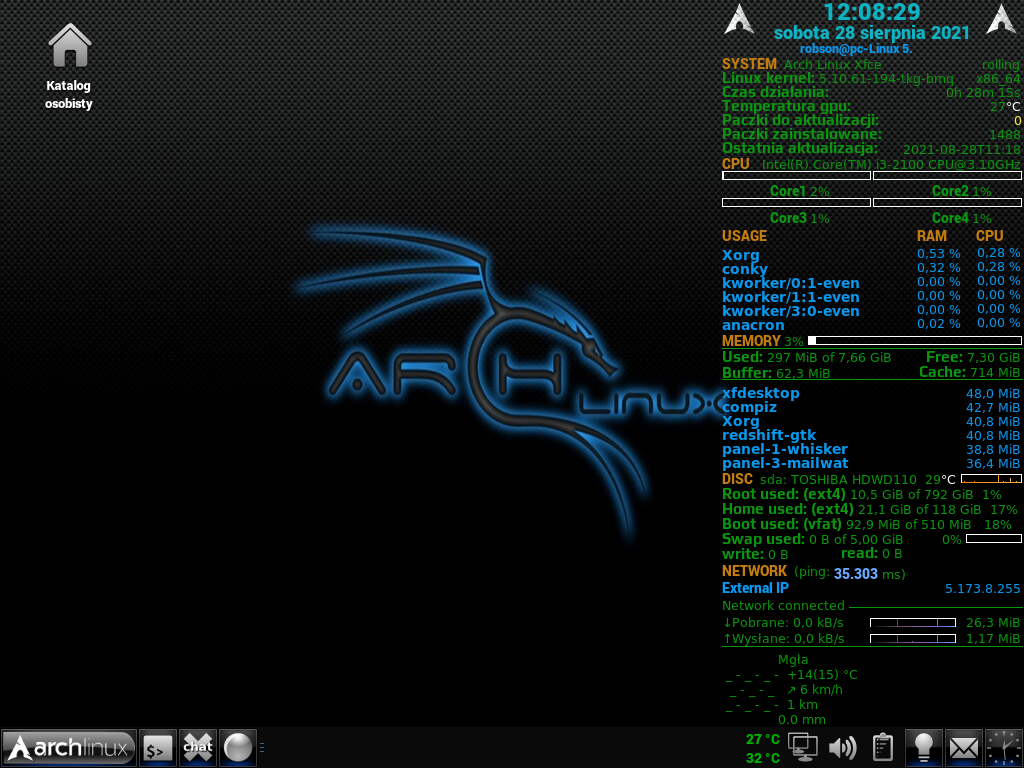Screen dimensions: 1024x768
Task: Open the Arch Linux whisker menu
Action: tap(69, 747)
